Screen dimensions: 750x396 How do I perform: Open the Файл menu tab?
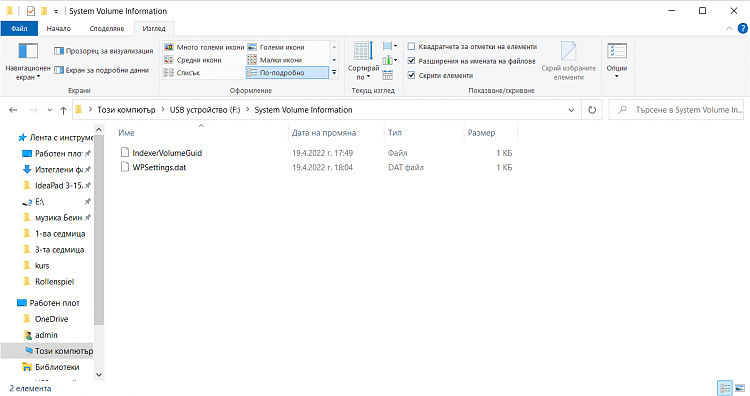point(19,28)
